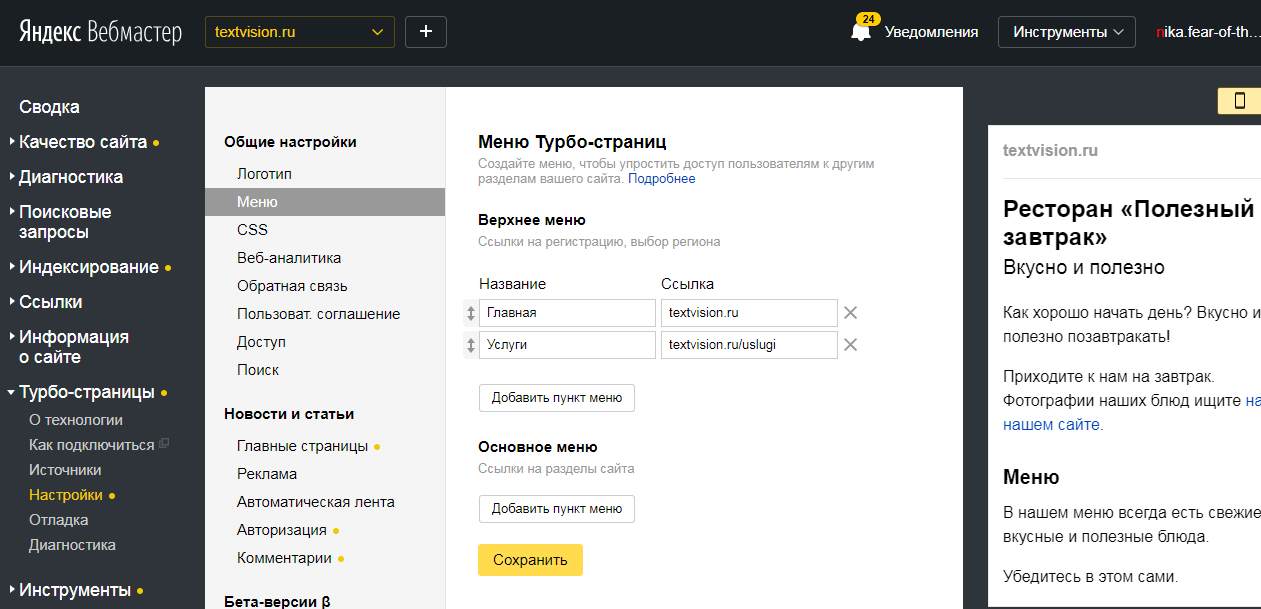
Task: Click the Сохранить button
Action: 530,560
